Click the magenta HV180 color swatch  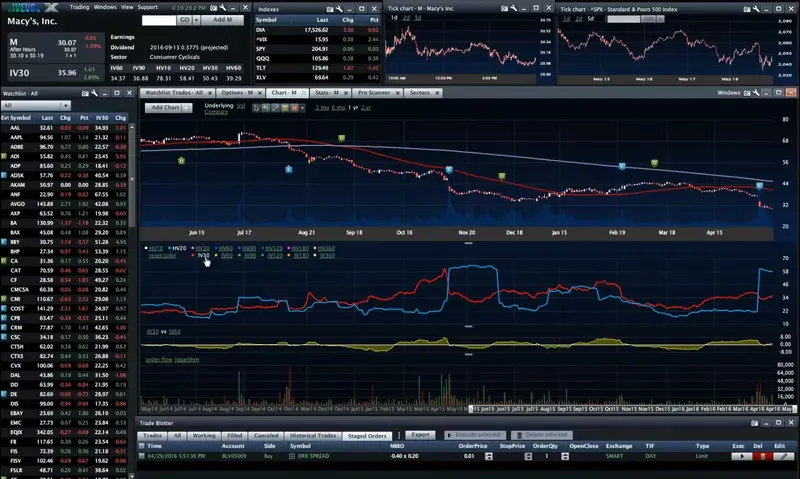pos(289,248)
